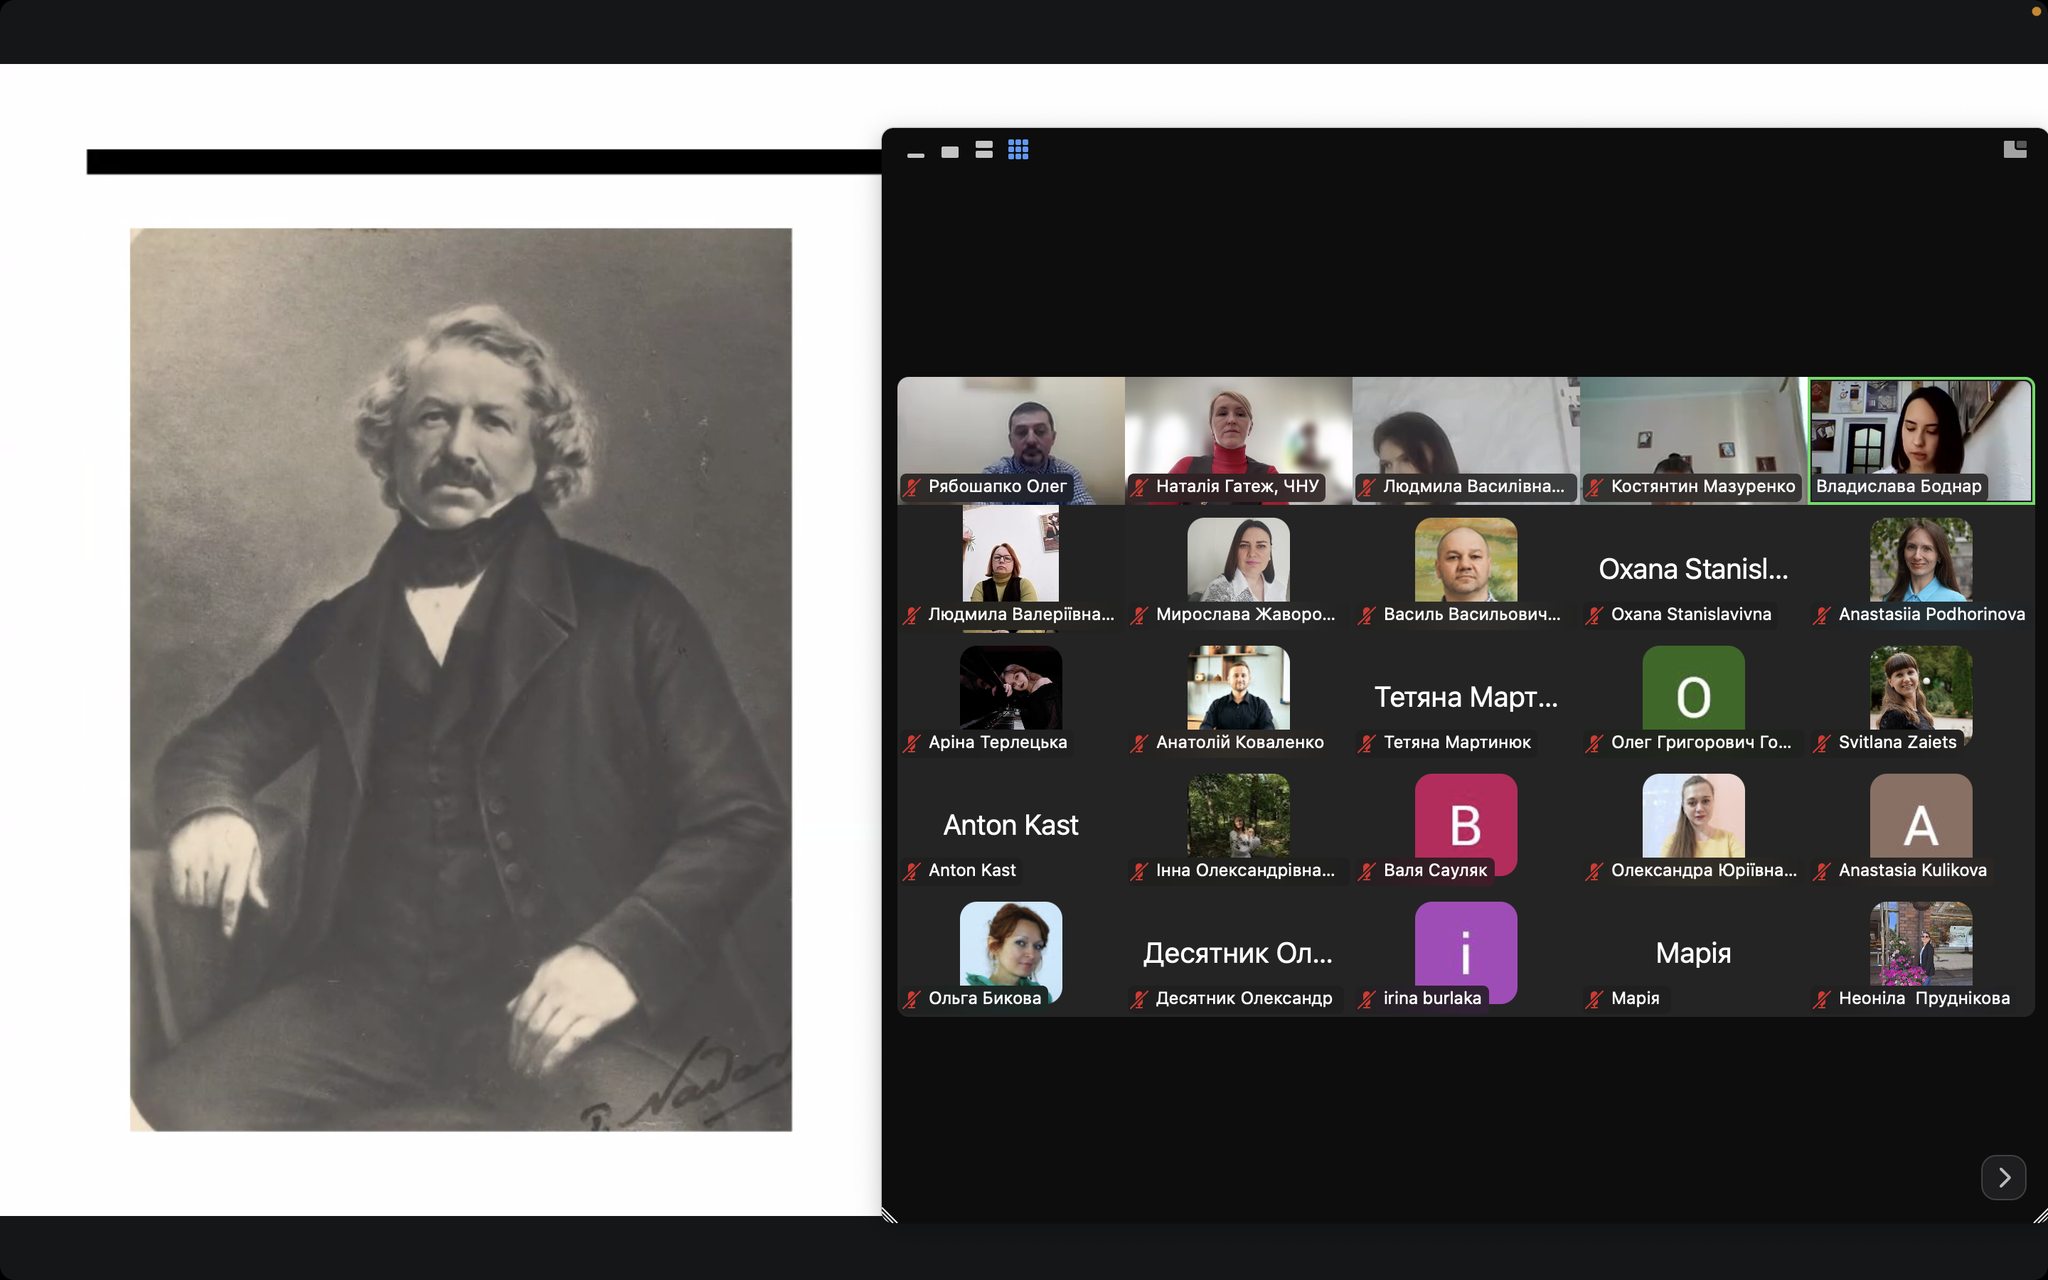
Task: Click Мирослава Жаворо... profile picture
Action: 1238,560
